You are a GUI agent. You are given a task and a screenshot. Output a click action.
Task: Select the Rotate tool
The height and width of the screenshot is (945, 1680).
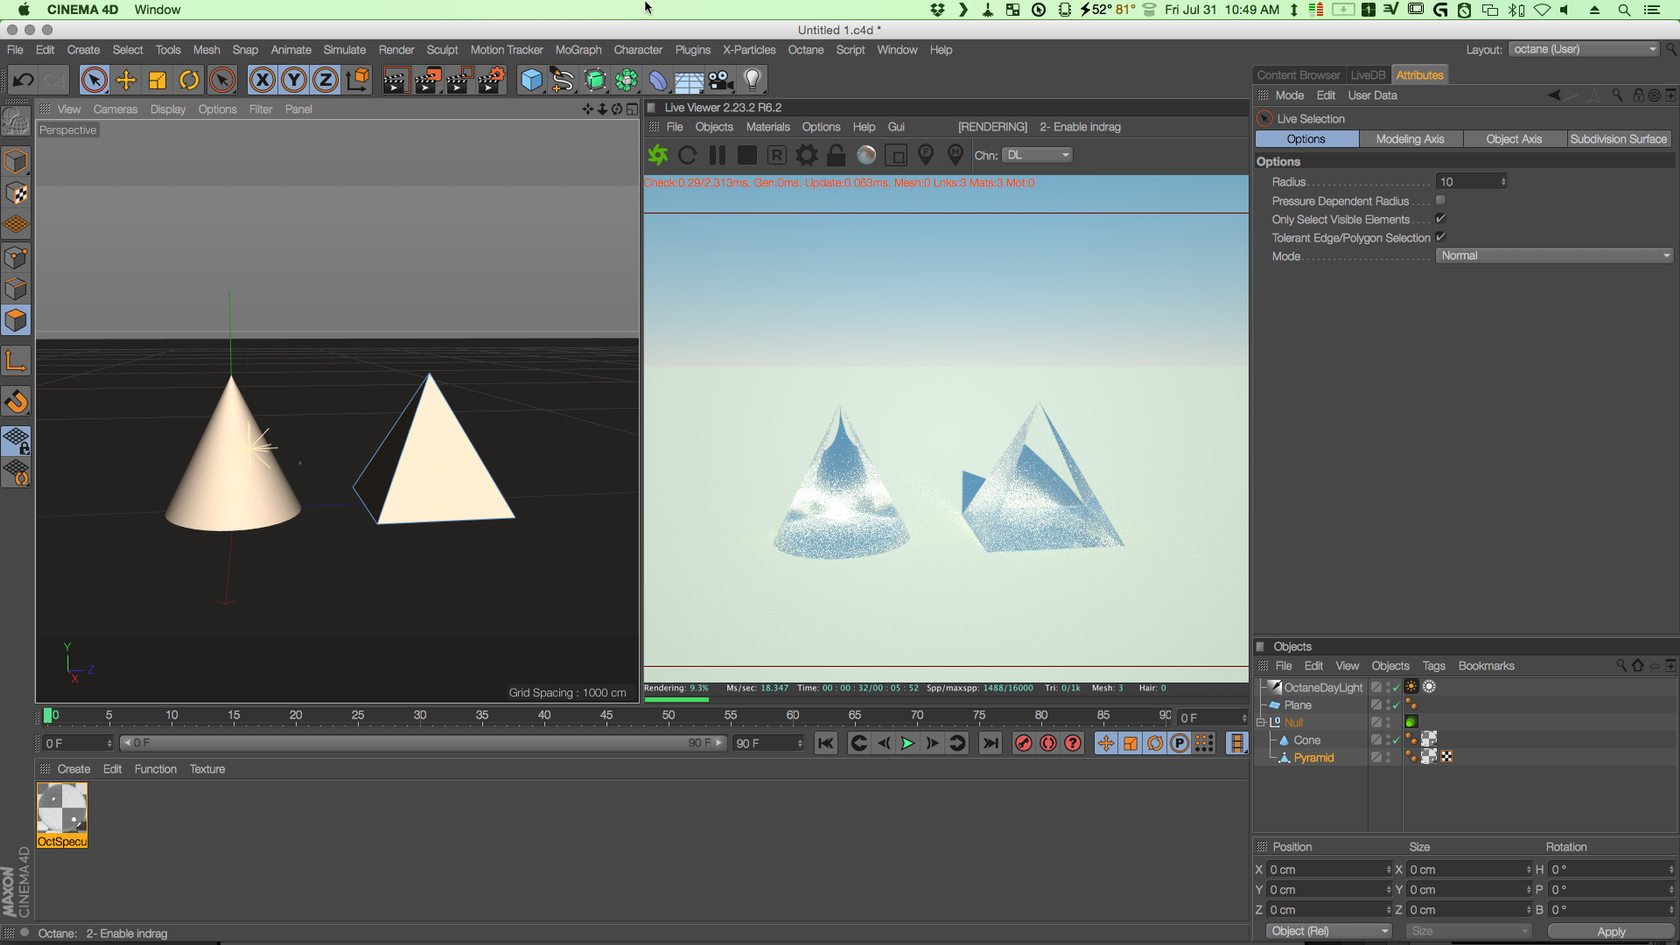pyautogui.click(x=189, y=80)
